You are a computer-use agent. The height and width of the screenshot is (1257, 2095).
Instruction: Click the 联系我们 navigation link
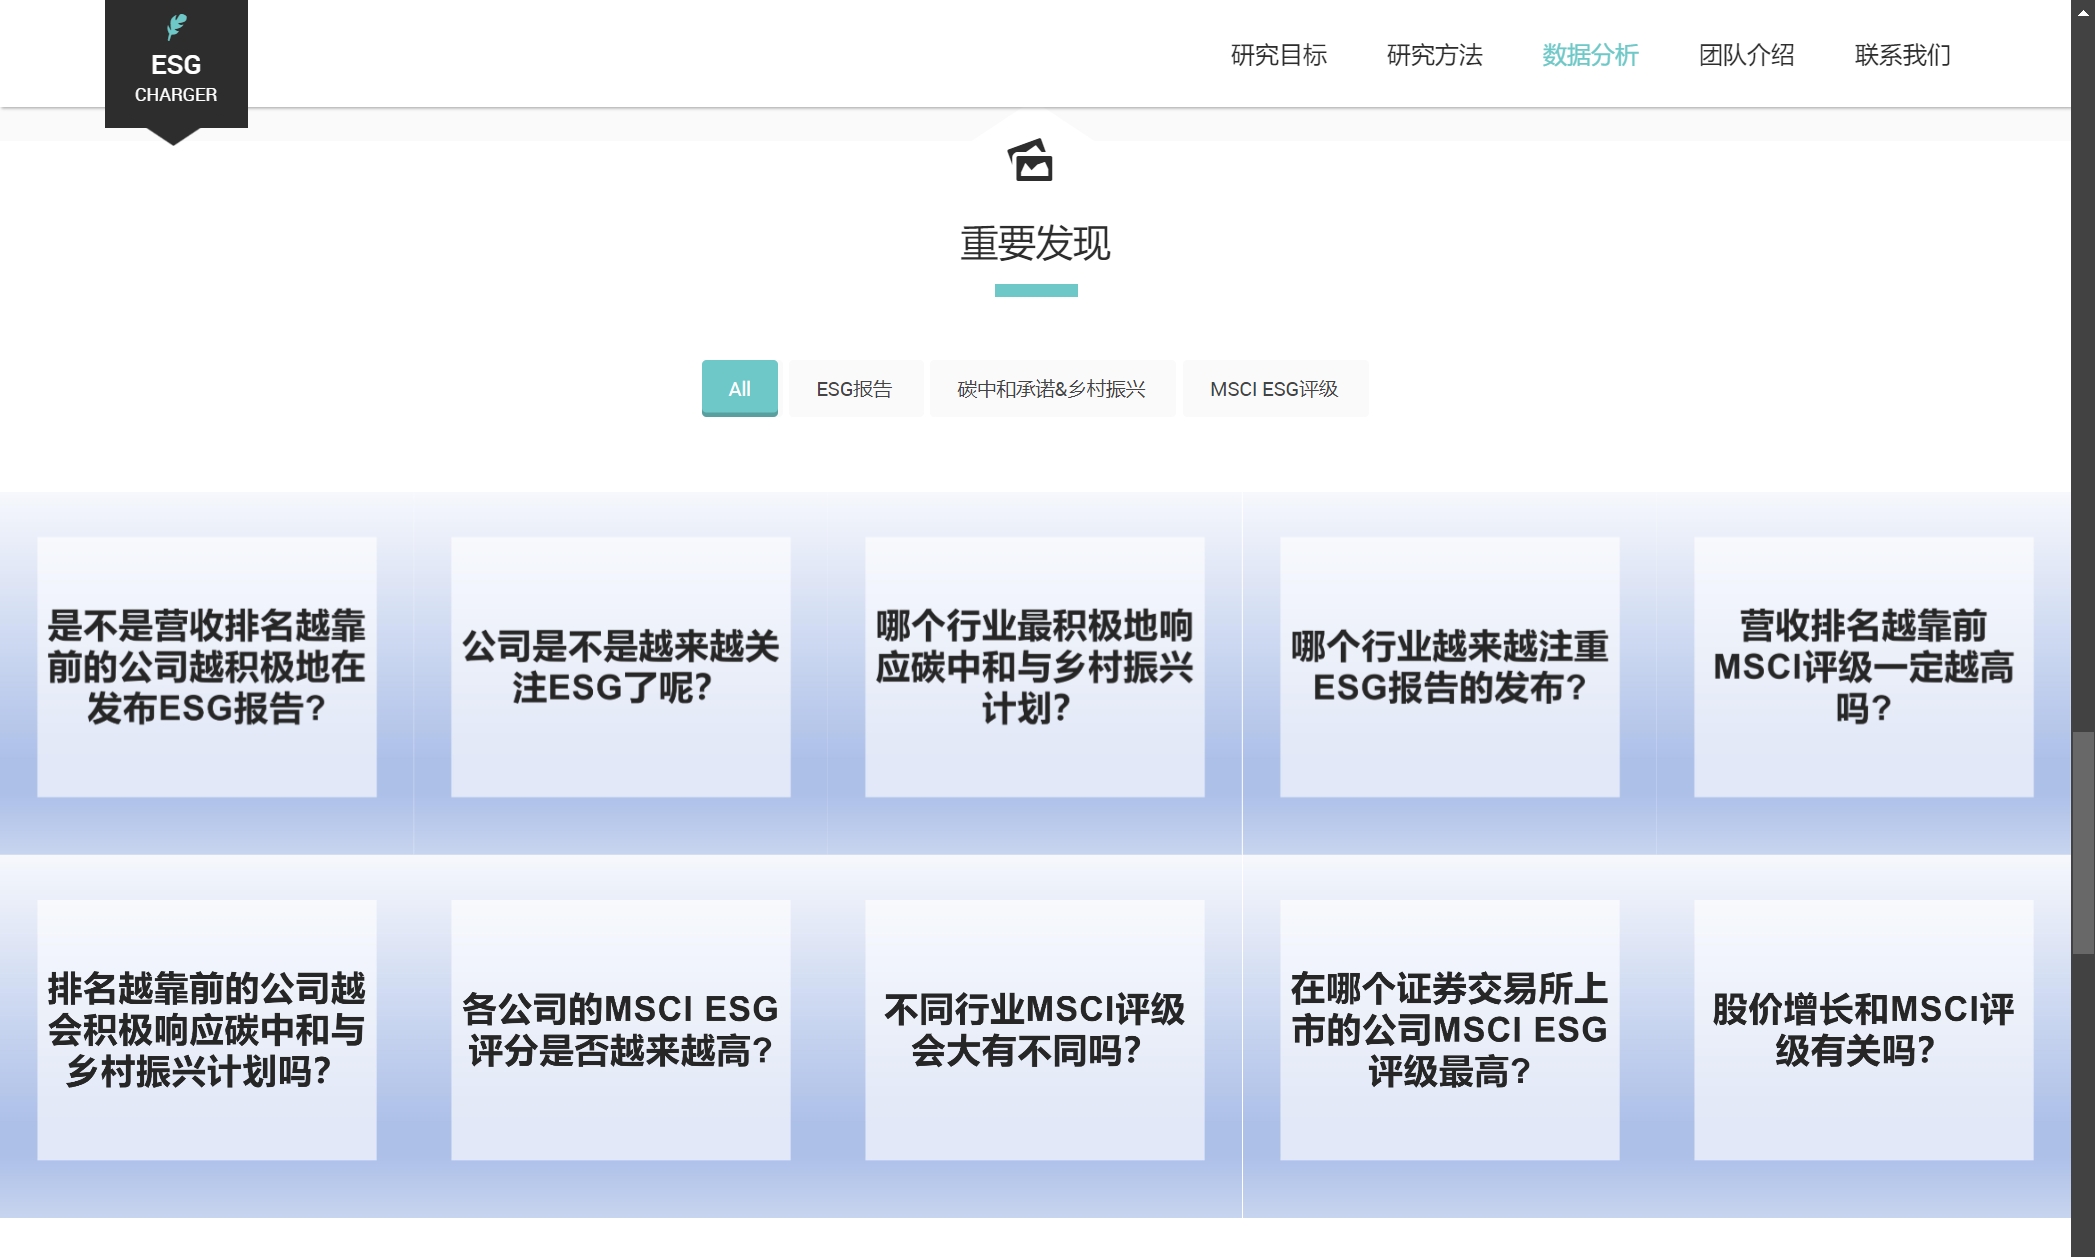pos(1902,55)
